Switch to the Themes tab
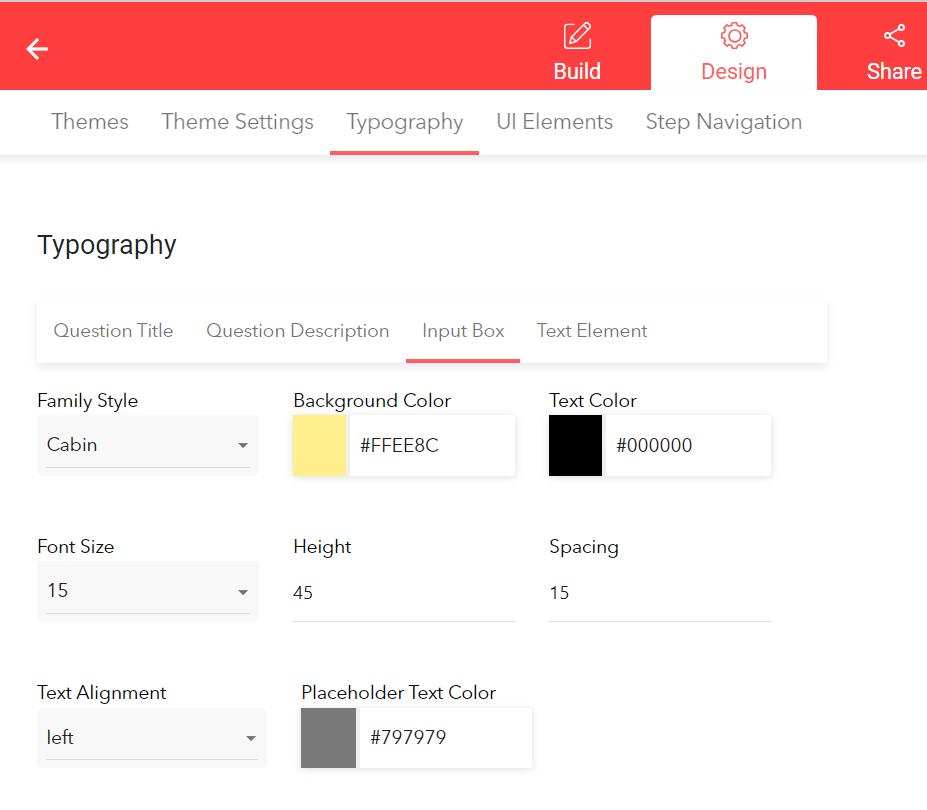Viewport: 927px width, 810px height. [90, 122]
